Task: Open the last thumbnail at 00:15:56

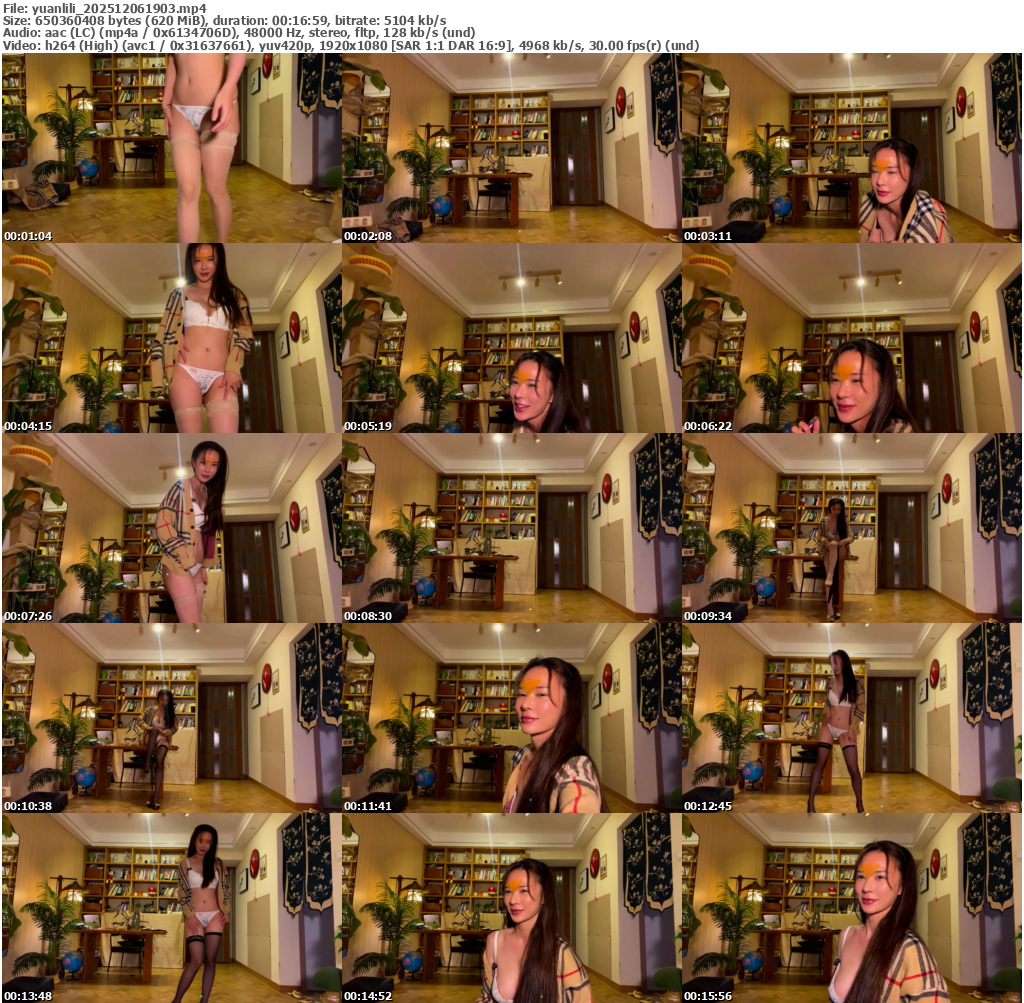Action: click(x=851, y=908)
